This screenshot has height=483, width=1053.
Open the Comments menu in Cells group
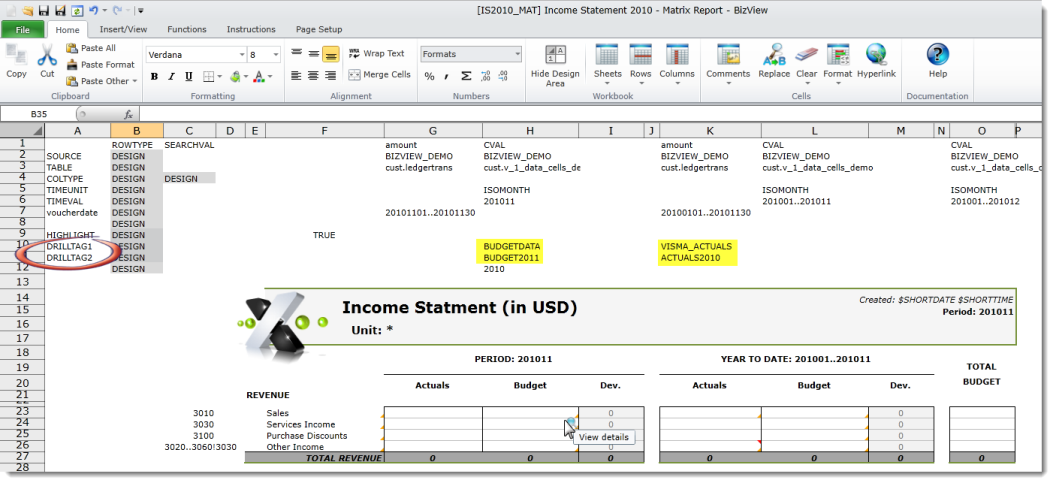[x=728, y=66]
